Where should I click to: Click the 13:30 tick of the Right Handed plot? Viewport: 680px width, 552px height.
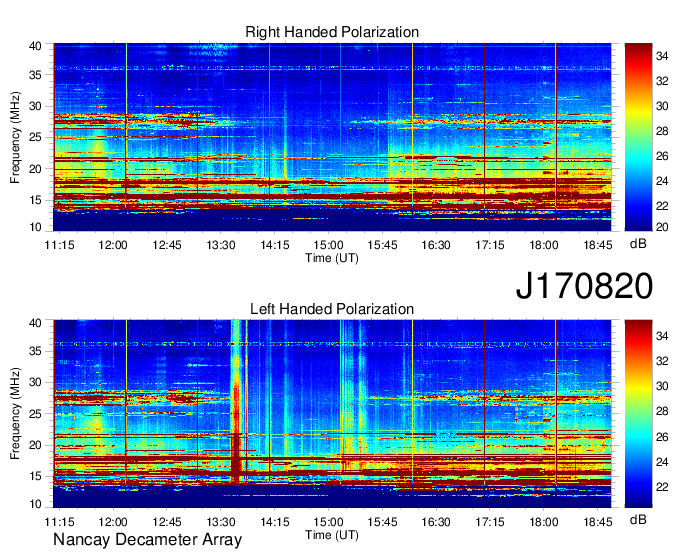coord(221,245)
